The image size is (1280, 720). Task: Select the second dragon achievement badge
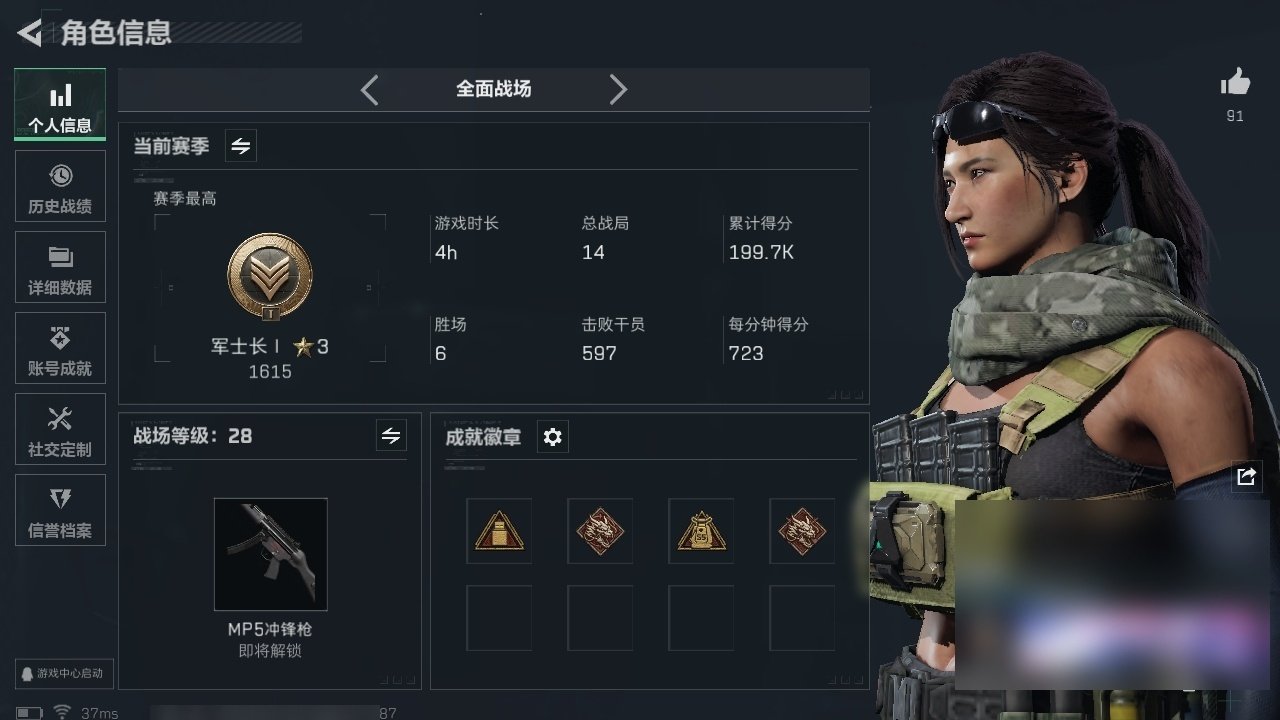tap(600, 531)
